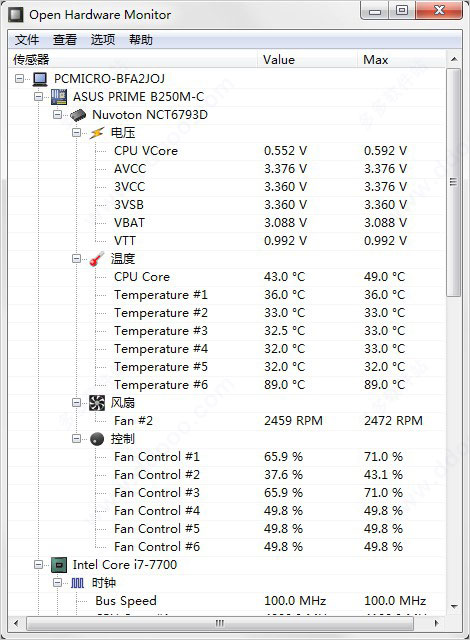Screen dimensions: 470x640
Task: Collapse the Intel Core i7-7700 node
Action: (x=38, y=564)
